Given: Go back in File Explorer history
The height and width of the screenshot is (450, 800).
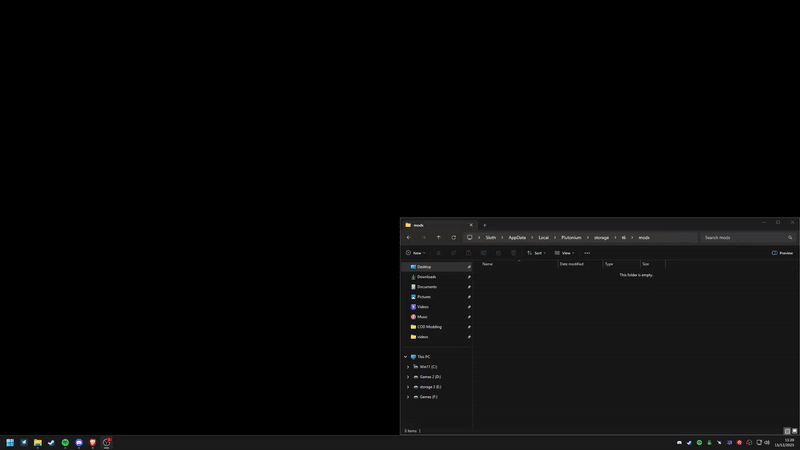Looking at the screenshot, I should 409,237.
